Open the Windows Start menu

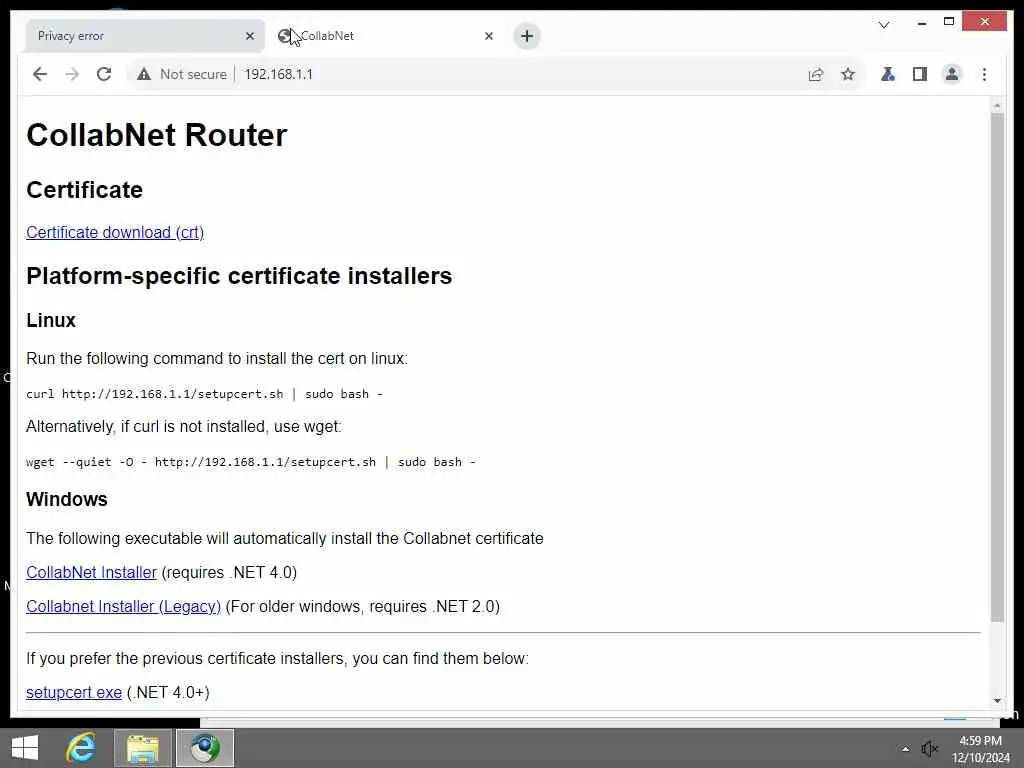(x=25, y=748)
